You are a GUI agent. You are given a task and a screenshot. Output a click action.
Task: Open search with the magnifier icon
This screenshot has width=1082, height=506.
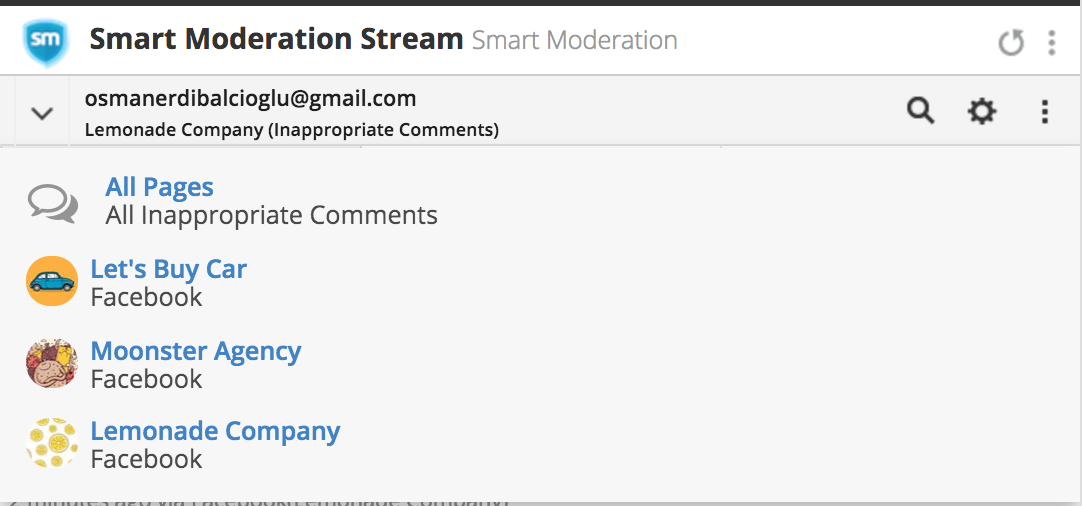tap(921, 111)
